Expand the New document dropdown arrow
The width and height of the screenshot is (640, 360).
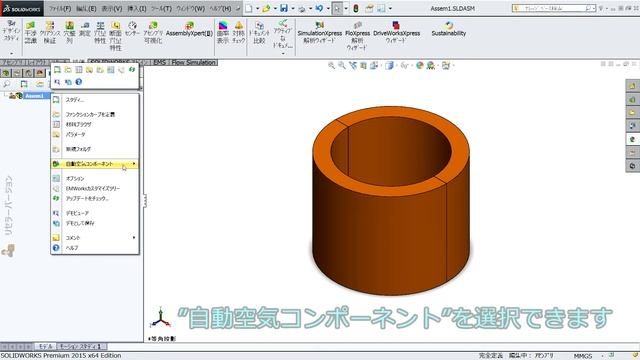tap(257, 8)
